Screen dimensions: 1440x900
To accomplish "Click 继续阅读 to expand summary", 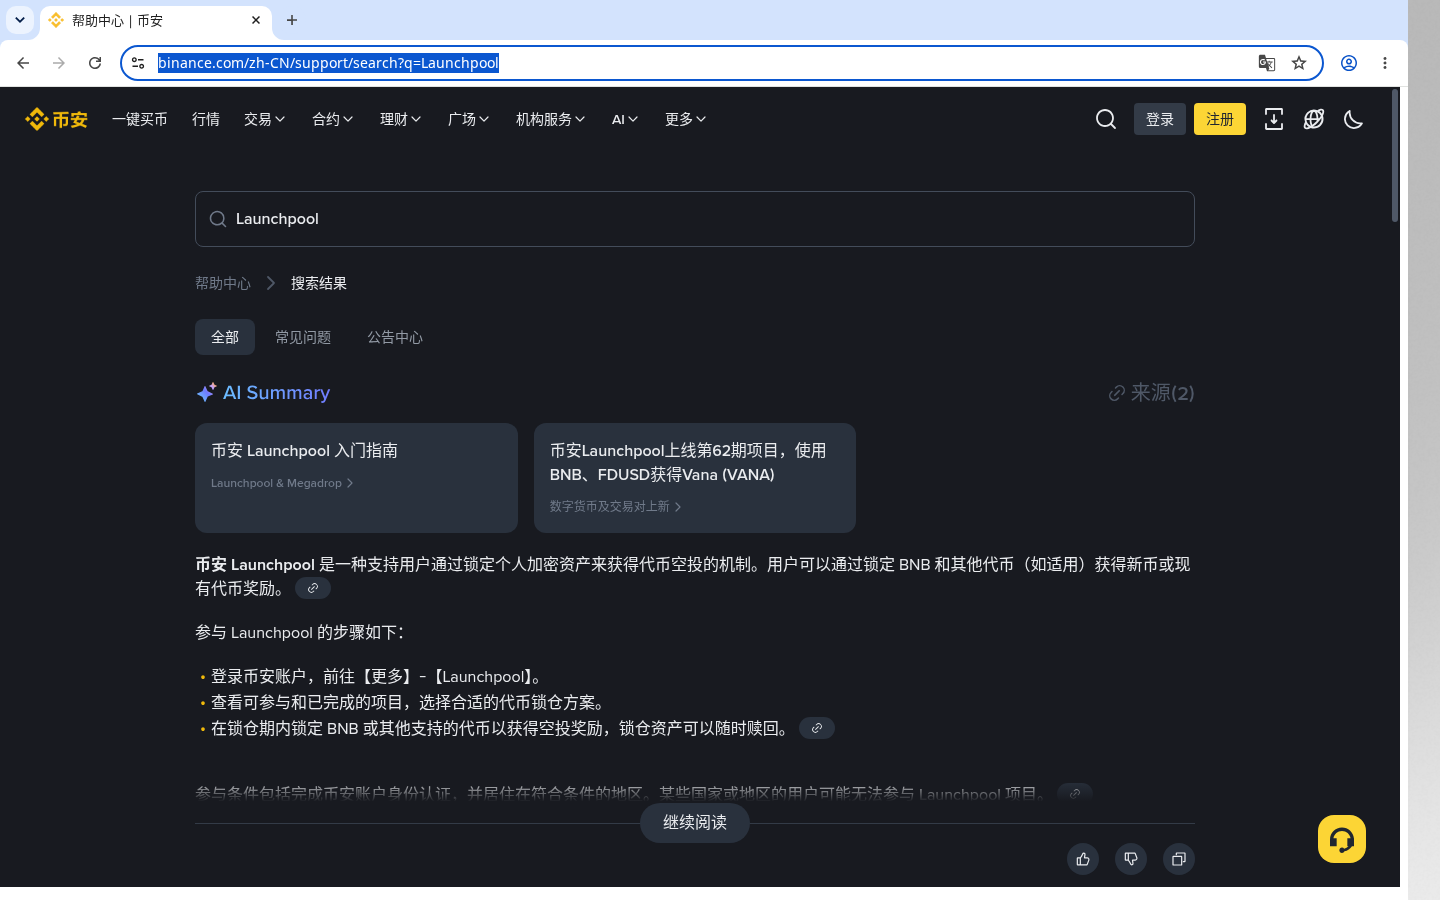I will coord(695,823).
